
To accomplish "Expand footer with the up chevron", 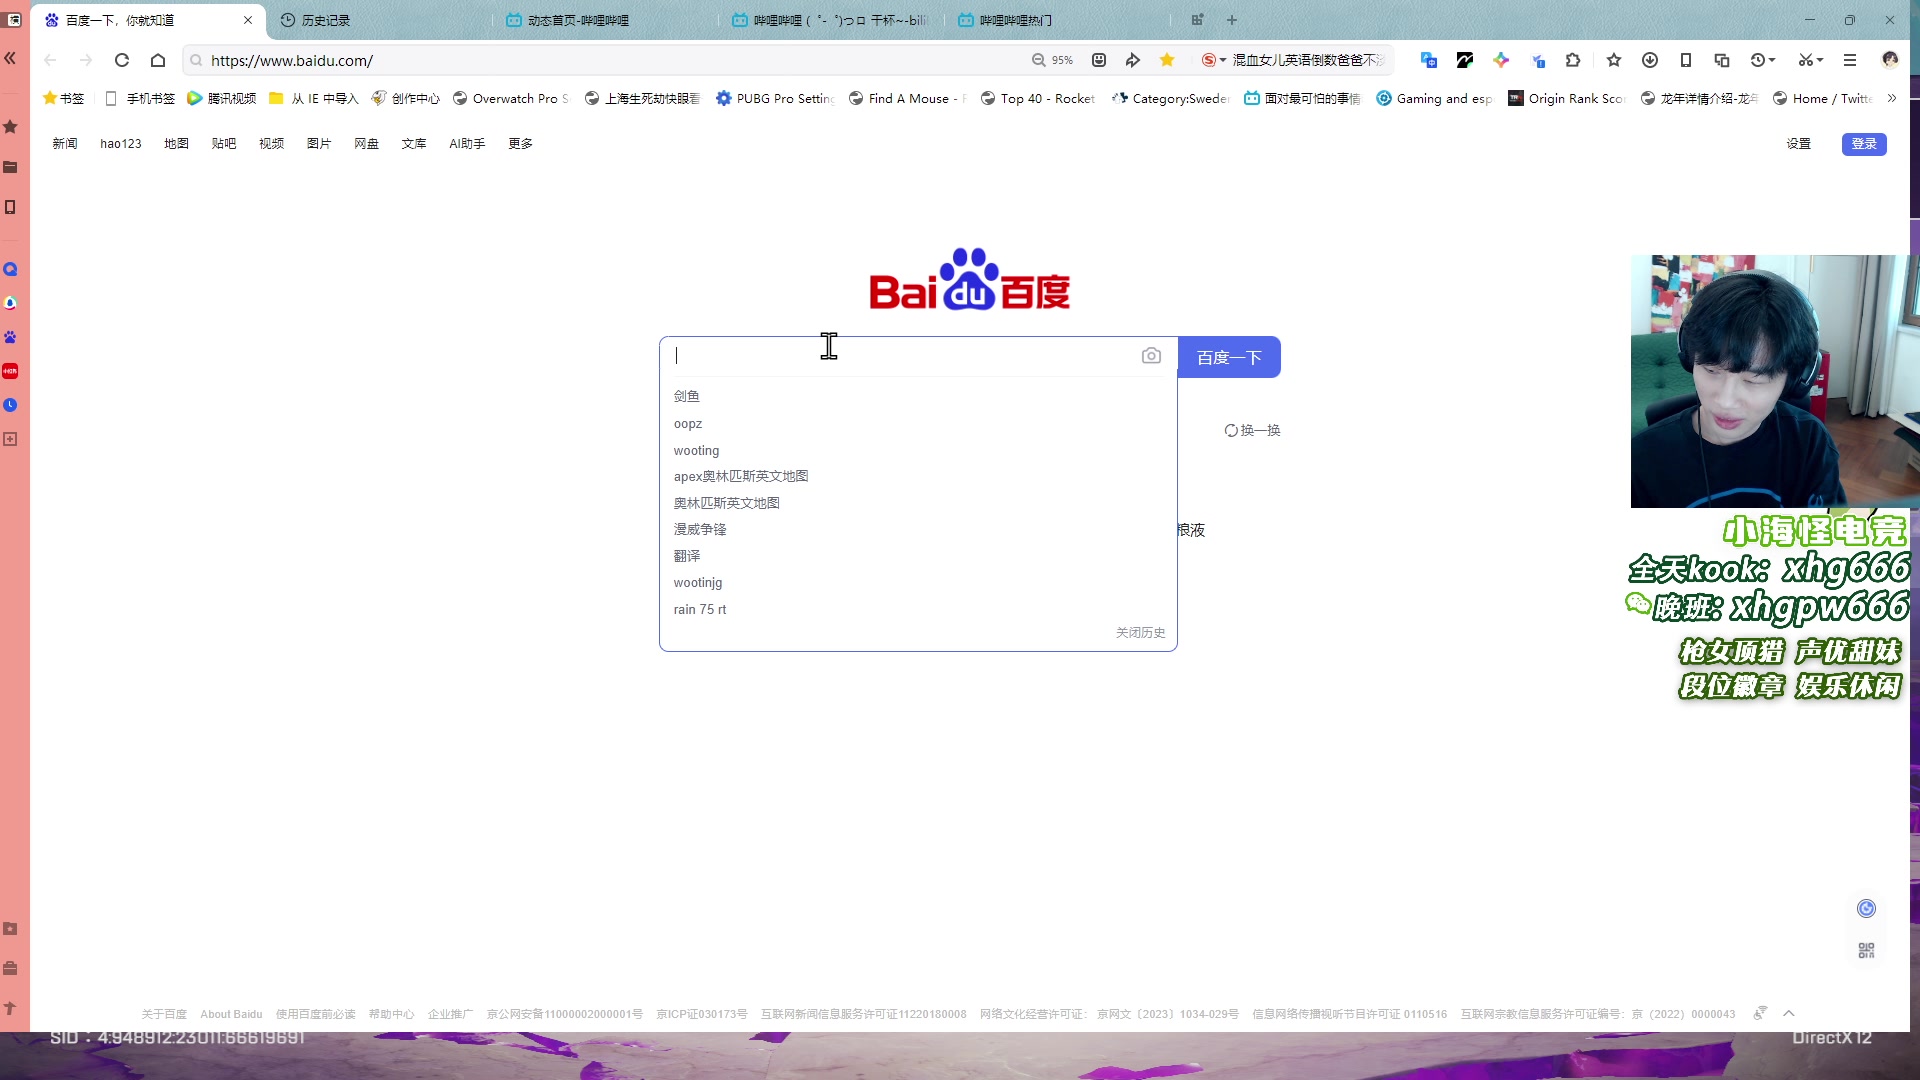I will 1789,1013.
